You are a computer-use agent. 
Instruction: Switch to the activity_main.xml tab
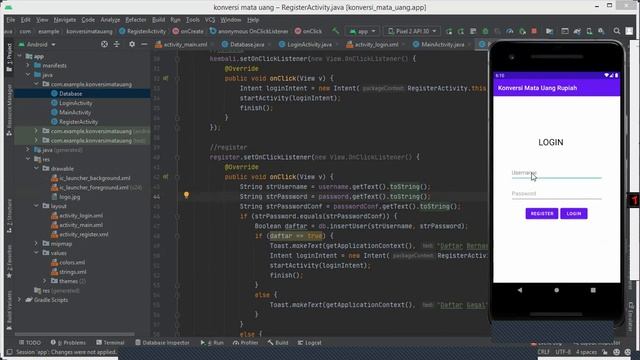click(x=184, y=44)
